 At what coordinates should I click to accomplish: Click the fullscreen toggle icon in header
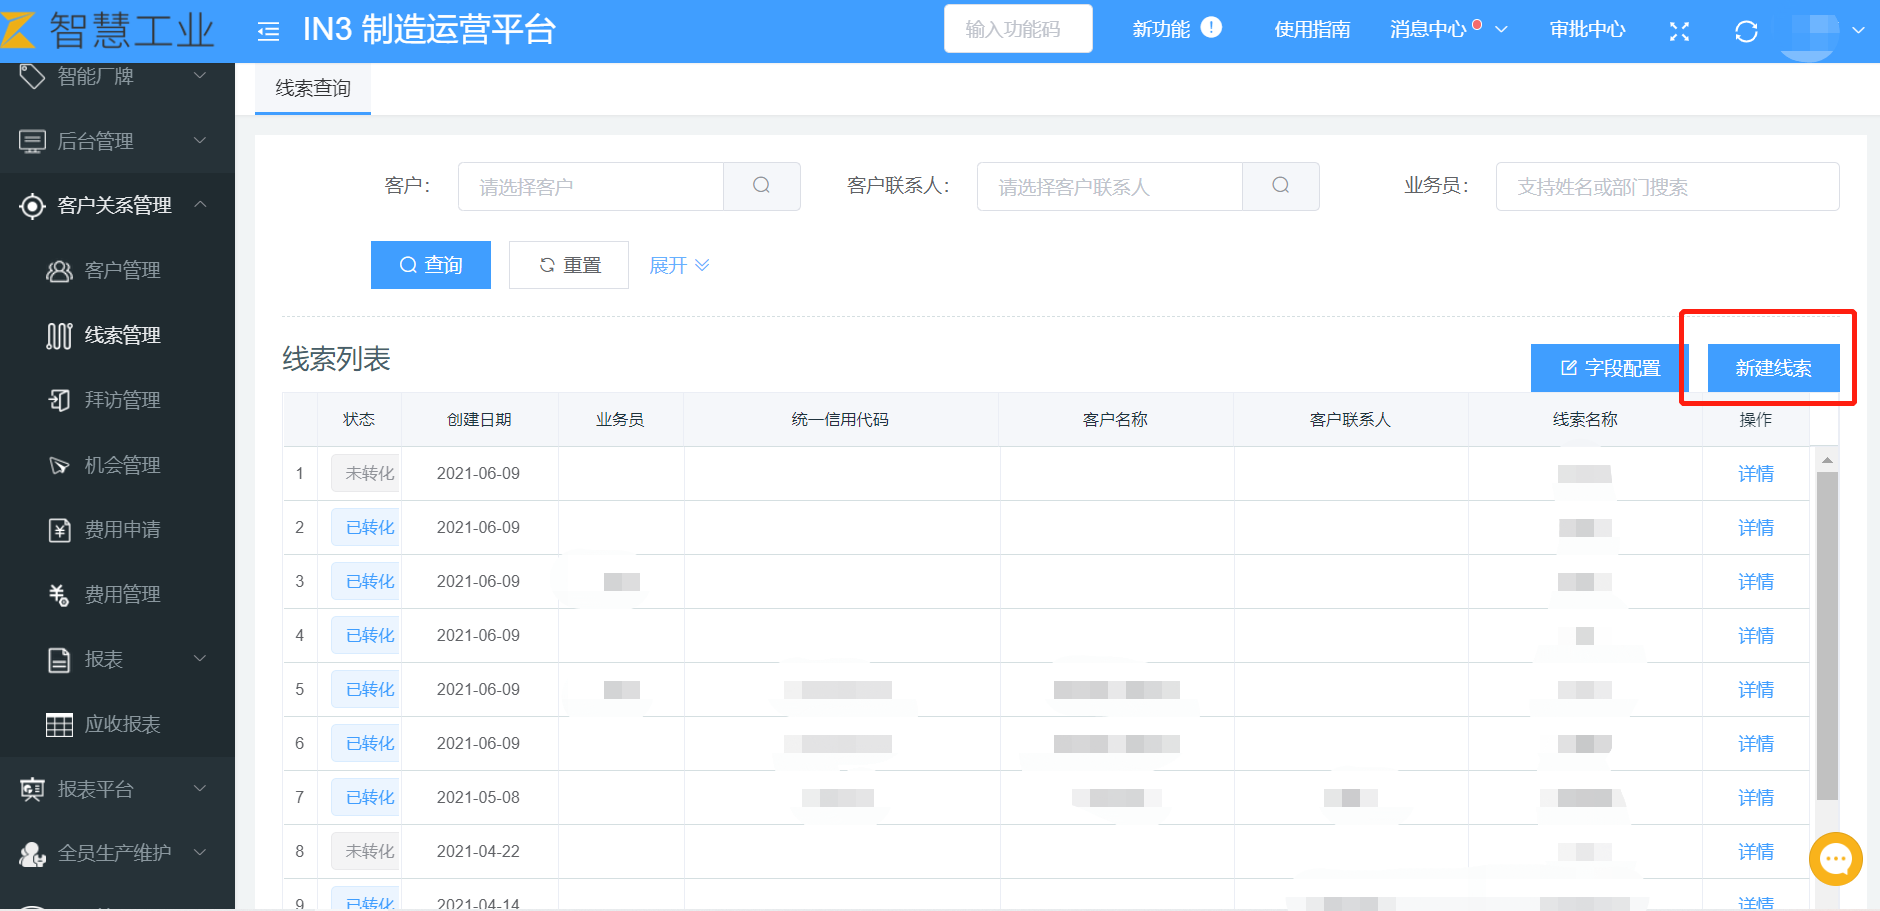[1679, 31]
